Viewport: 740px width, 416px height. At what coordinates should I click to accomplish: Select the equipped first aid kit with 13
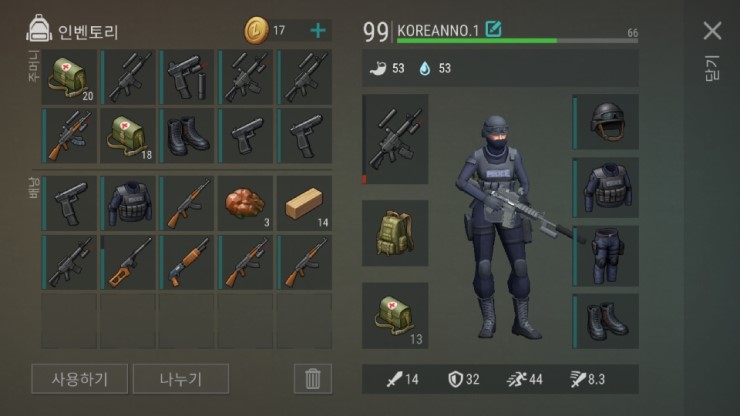click(x=395, y=315)
